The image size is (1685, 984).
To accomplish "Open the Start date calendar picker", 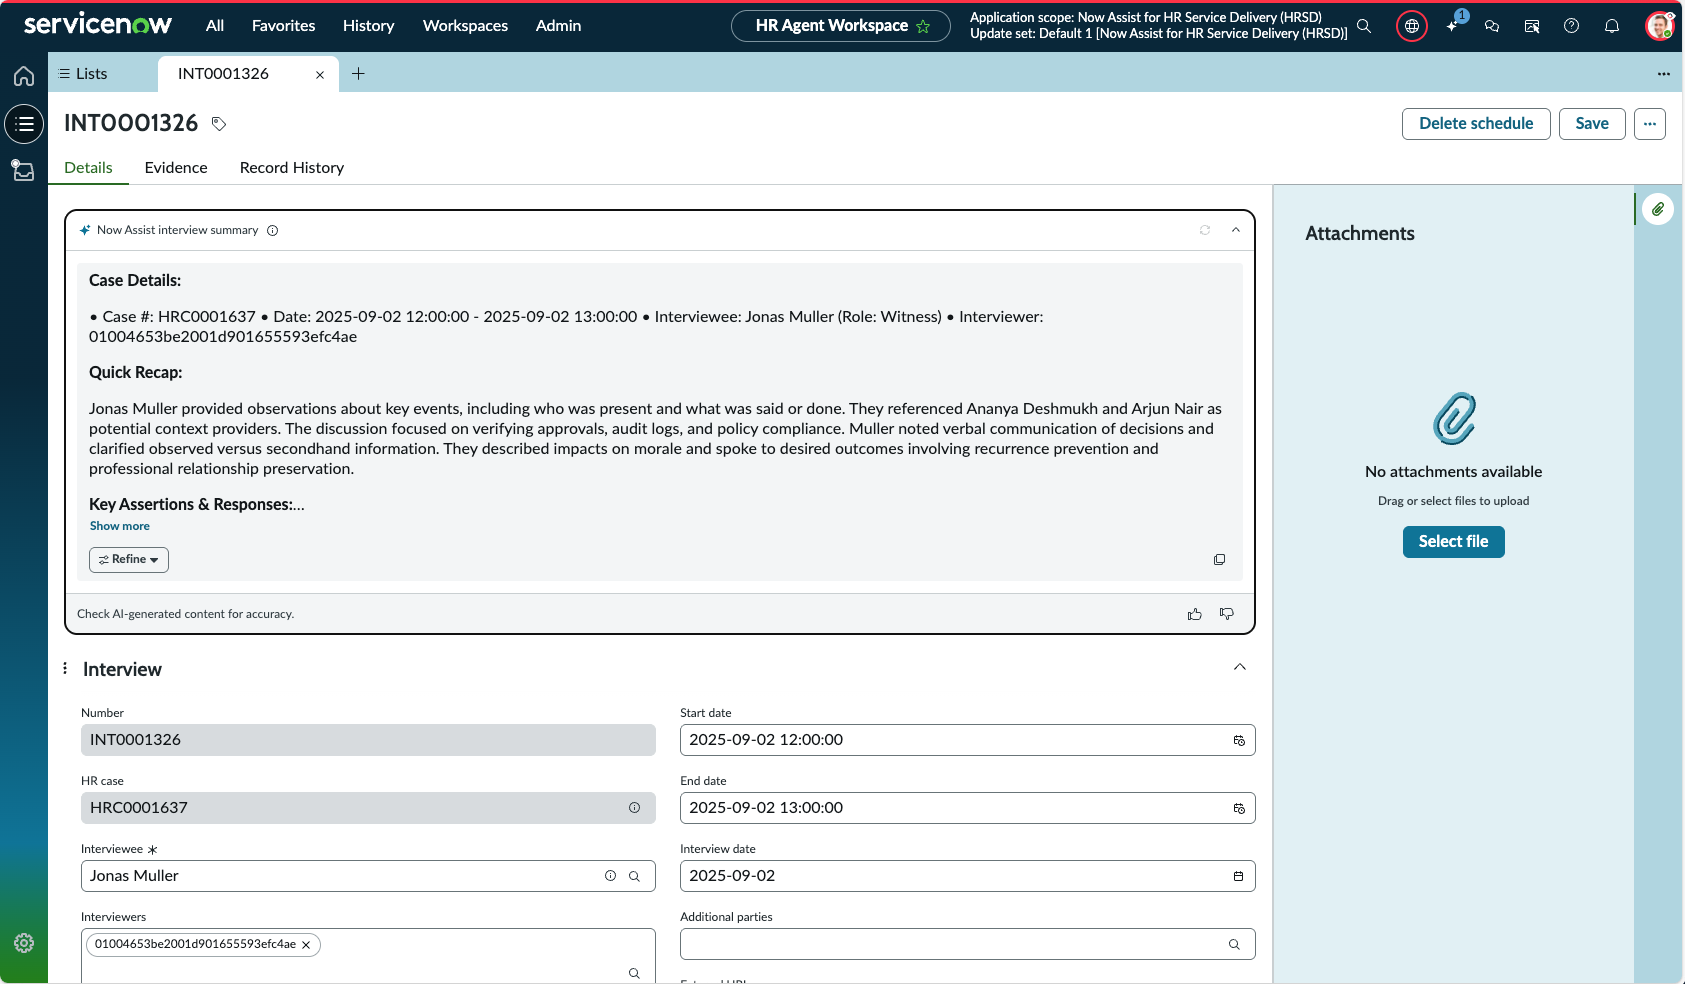I will (1239, 740).
